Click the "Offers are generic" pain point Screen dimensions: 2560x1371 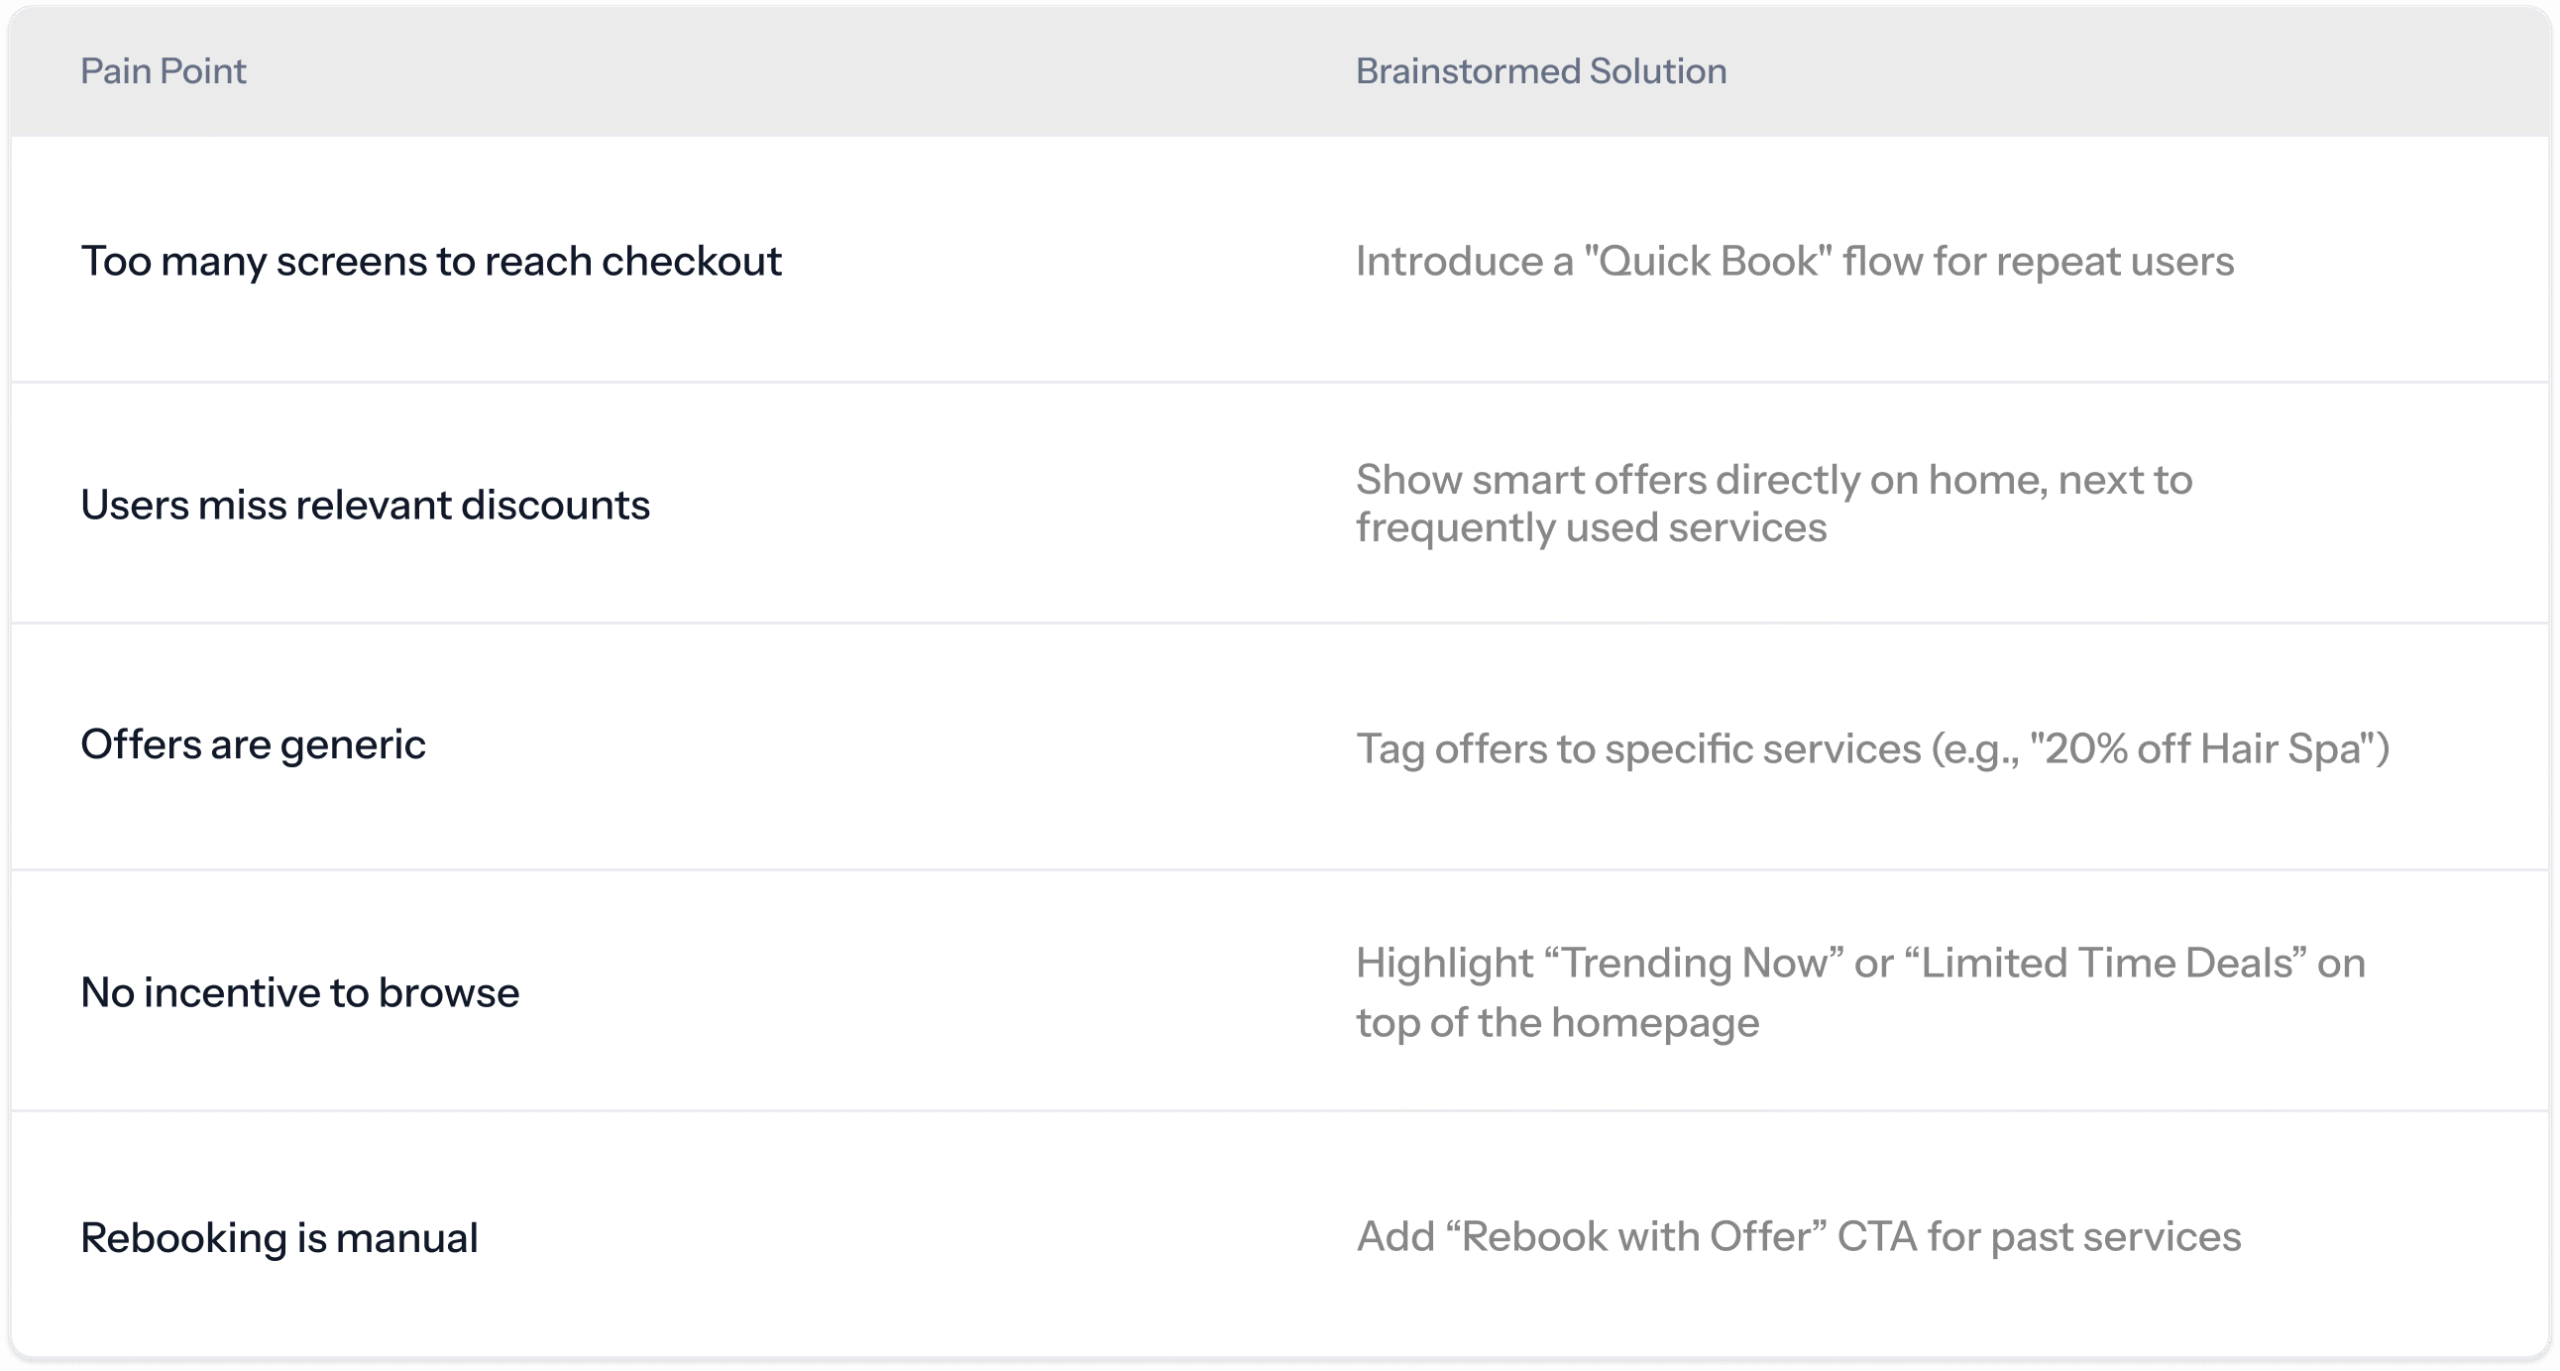253,745
